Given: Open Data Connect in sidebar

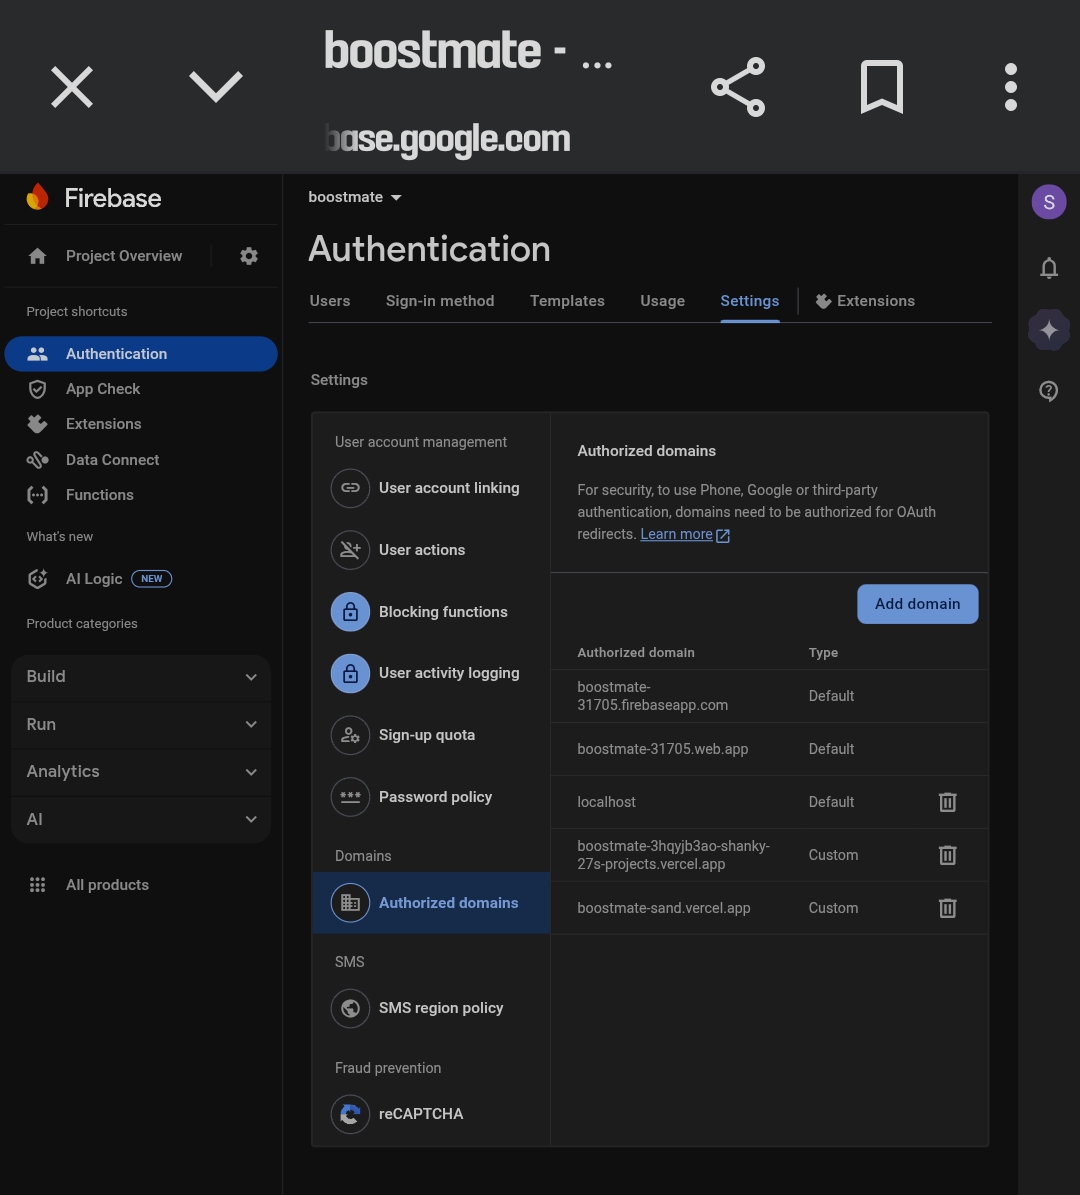Looking at the screenshot, I should 141,460.
